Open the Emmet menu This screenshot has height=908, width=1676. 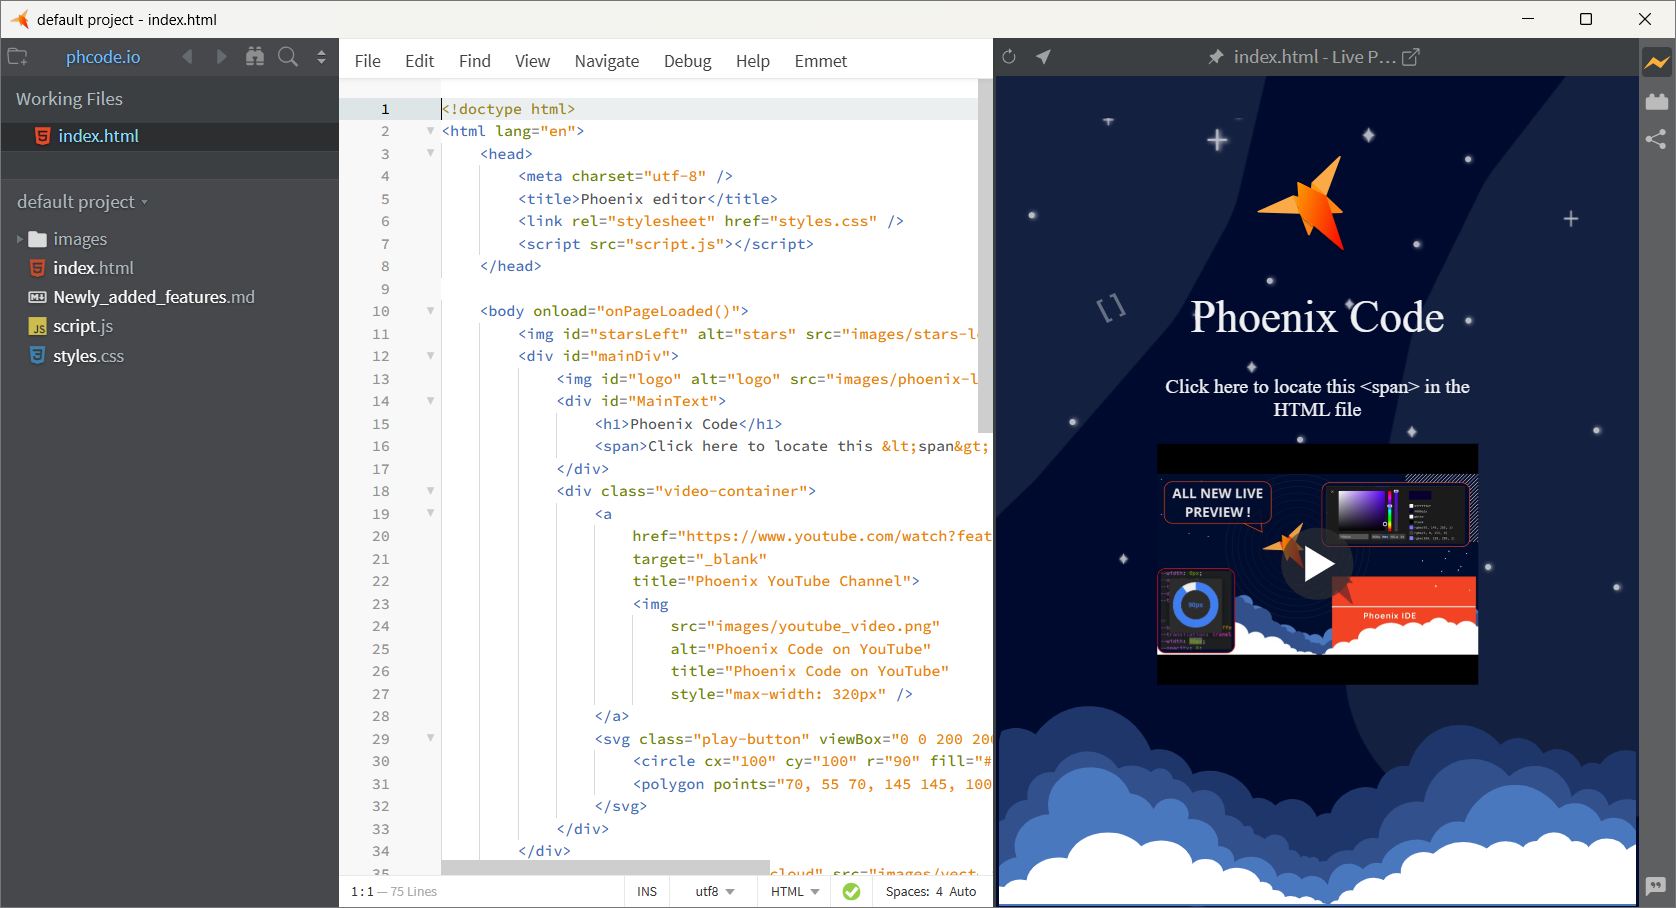[x=820, y=61]
